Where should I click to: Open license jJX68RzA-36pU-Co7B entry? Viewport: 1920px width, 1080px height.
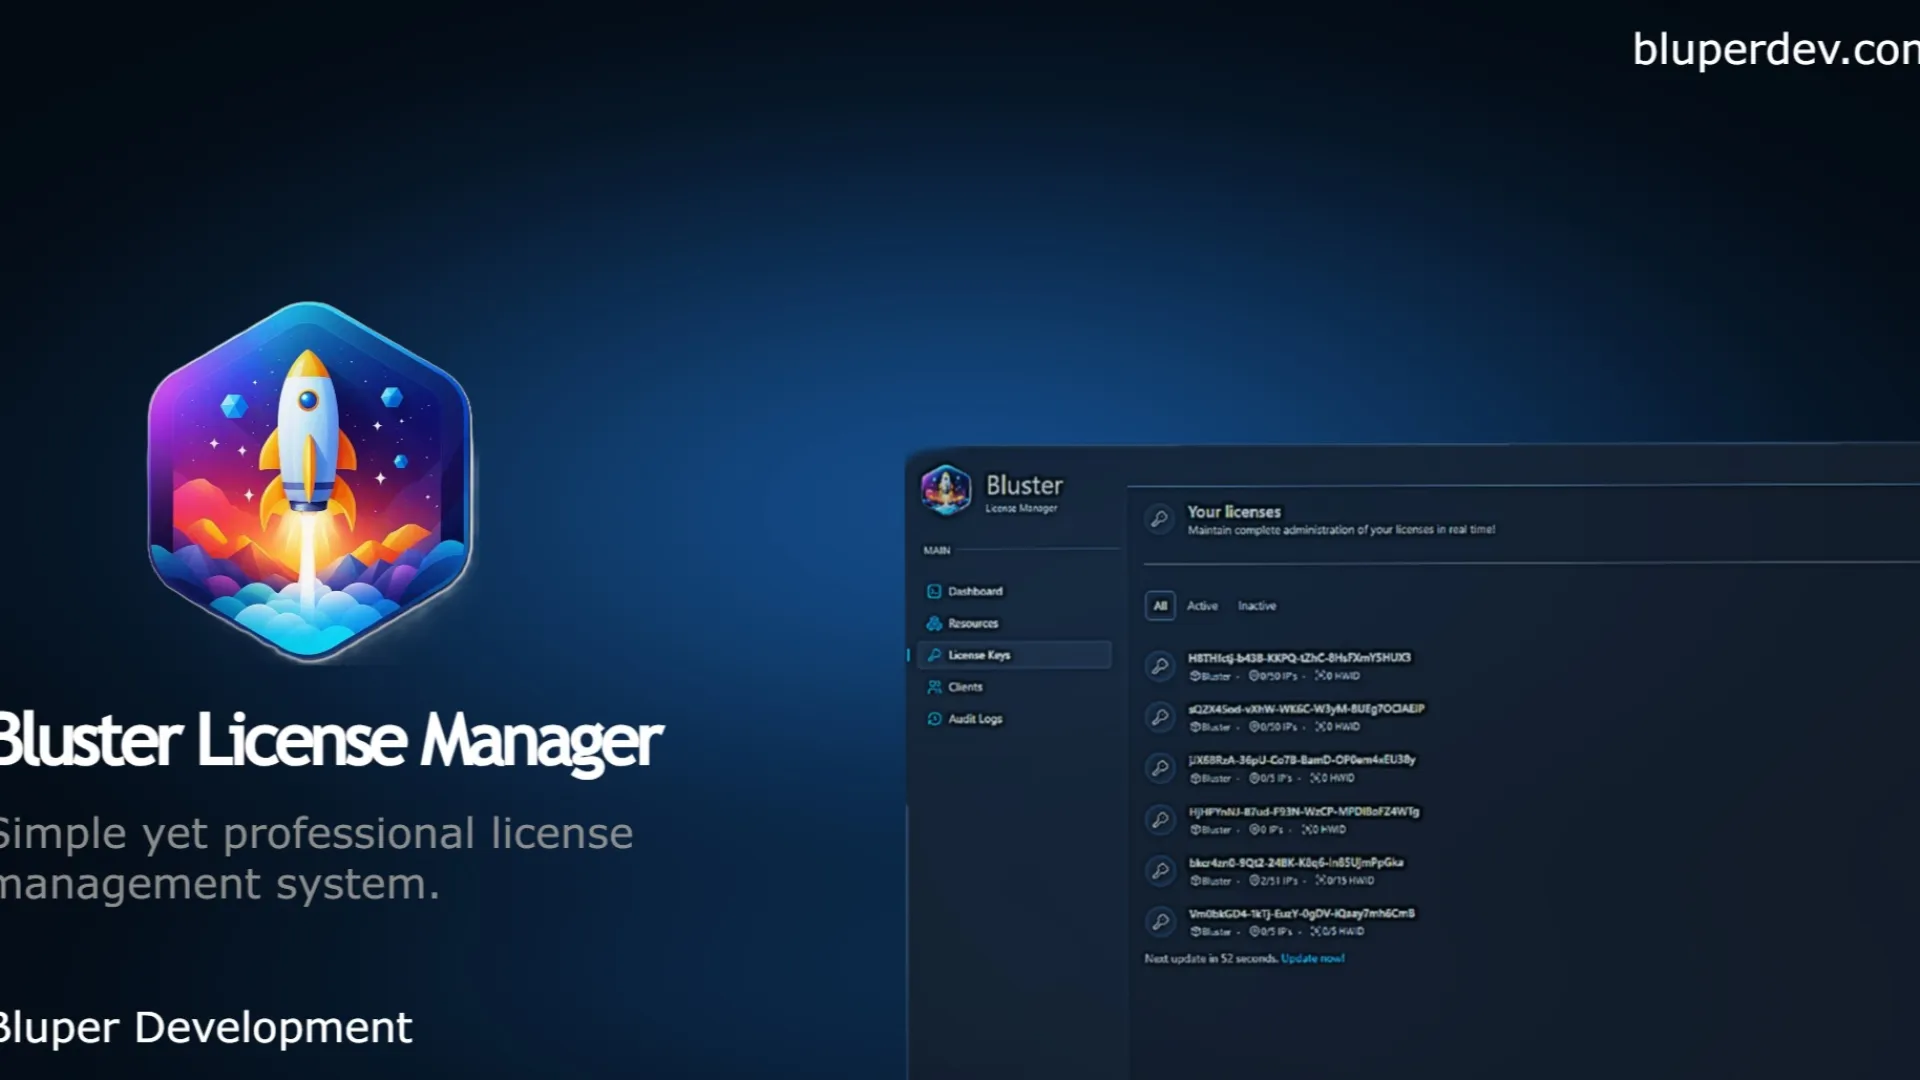pyautogui.click(x=1301, y=760)
